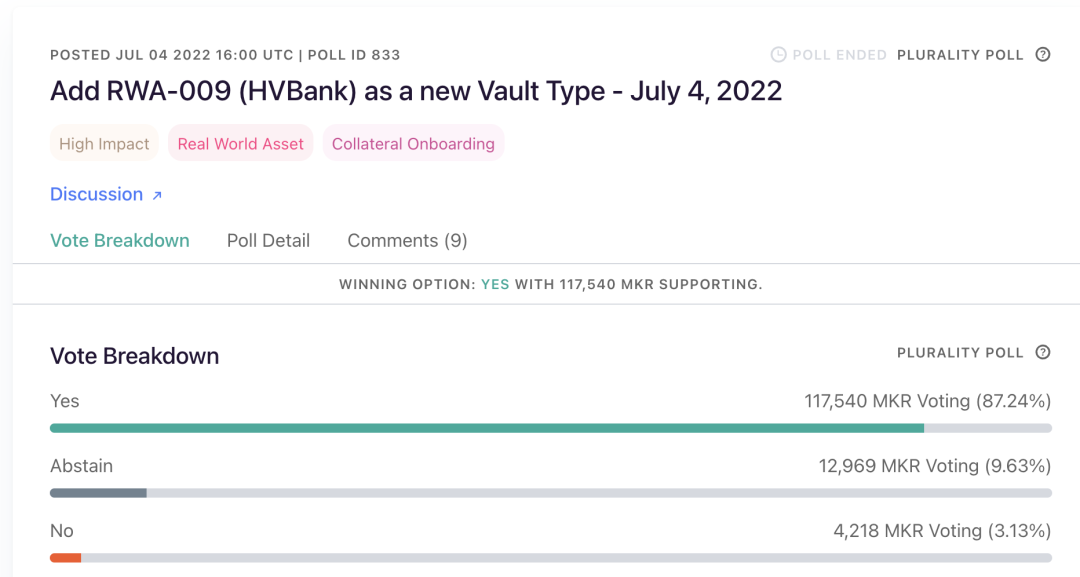Select the High Impact tag
Image resolution: width=1080 pixels, height=577 pixels.
pyautogui.click(x=104, y=144)
